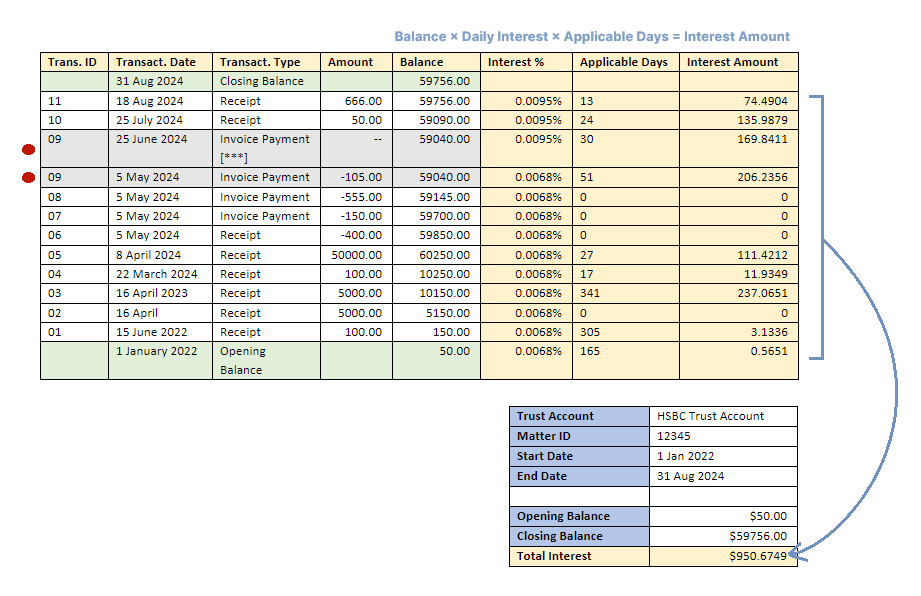Viewport: 921px width, 596px height.
Task: Click the 10250.00 balance cell
Action: tap(436, 274)
